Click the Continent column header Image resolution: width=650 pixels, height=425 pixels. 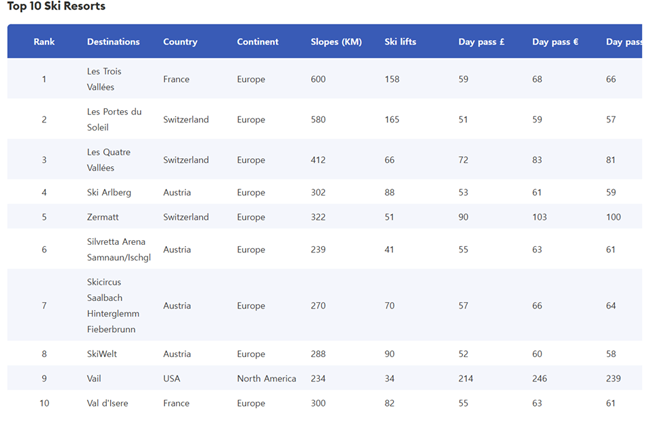click(258, 42)
